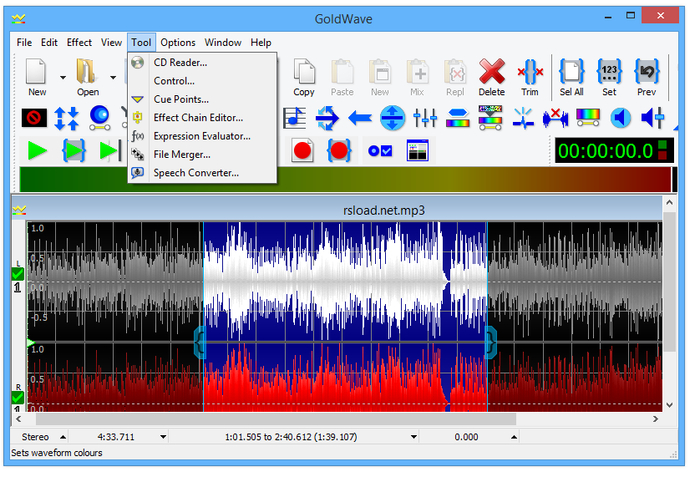Click the Set selection icon
The width and height of the screenshot is (700, 482).
tap(609, 77)
